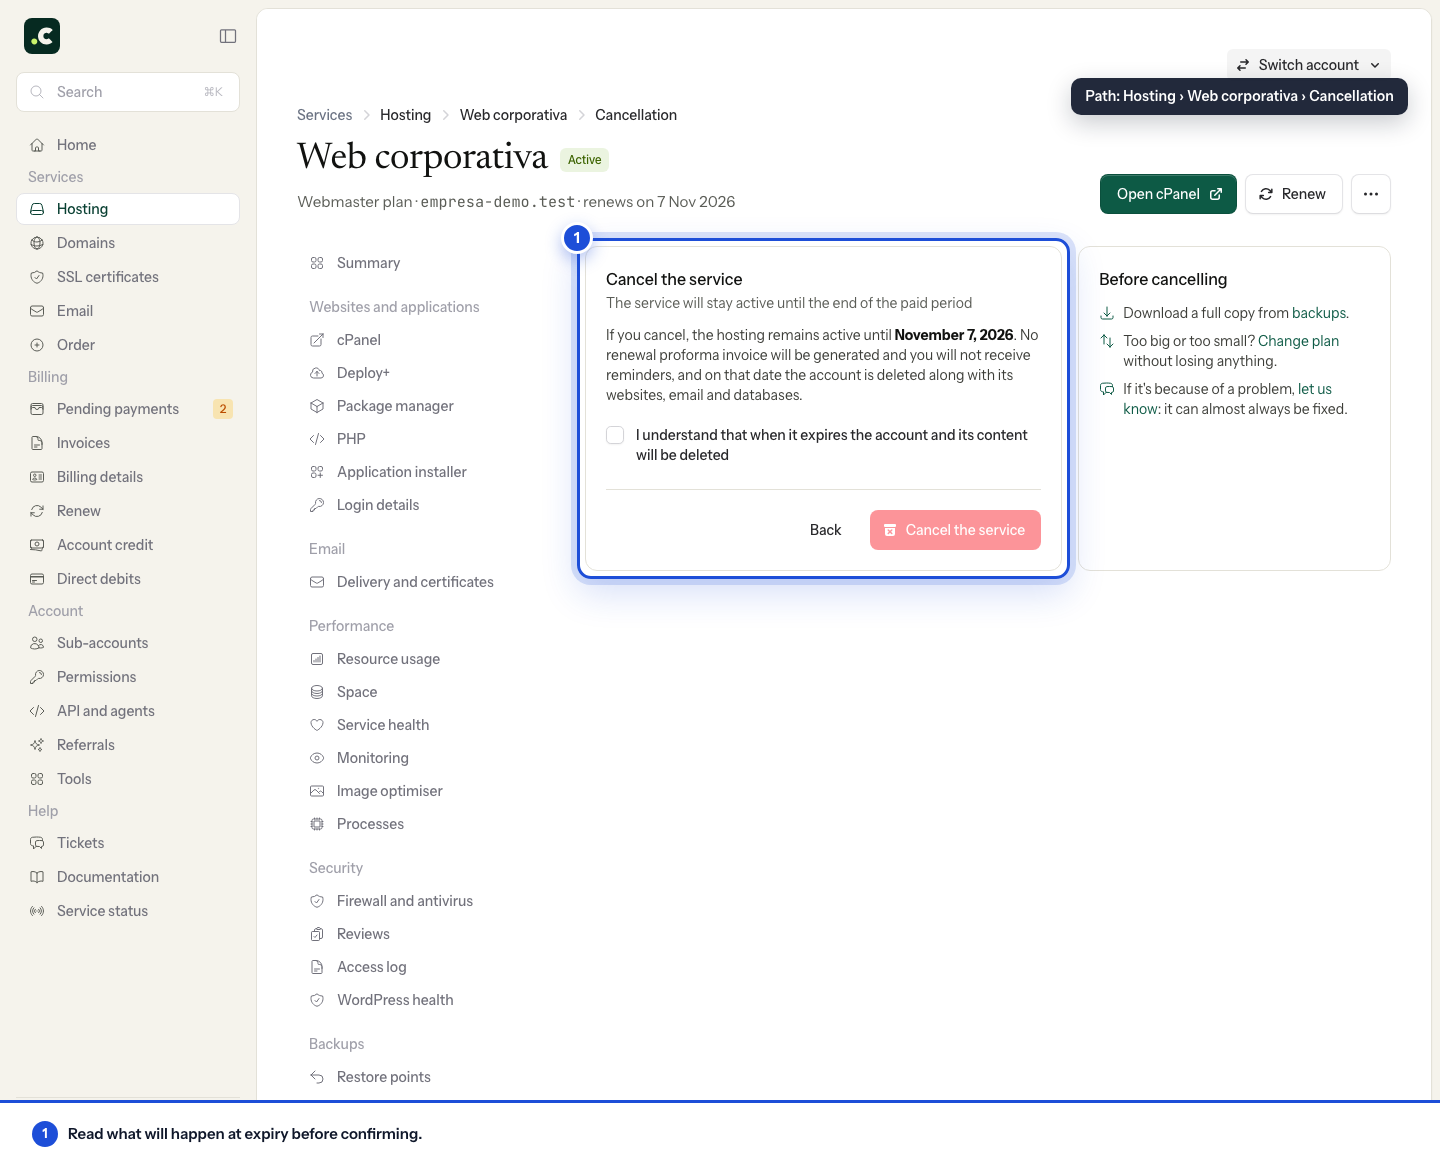Open Hosting in the left sidebar
The width and height of the screenshot is (1440, 1164).
point(128,209)
